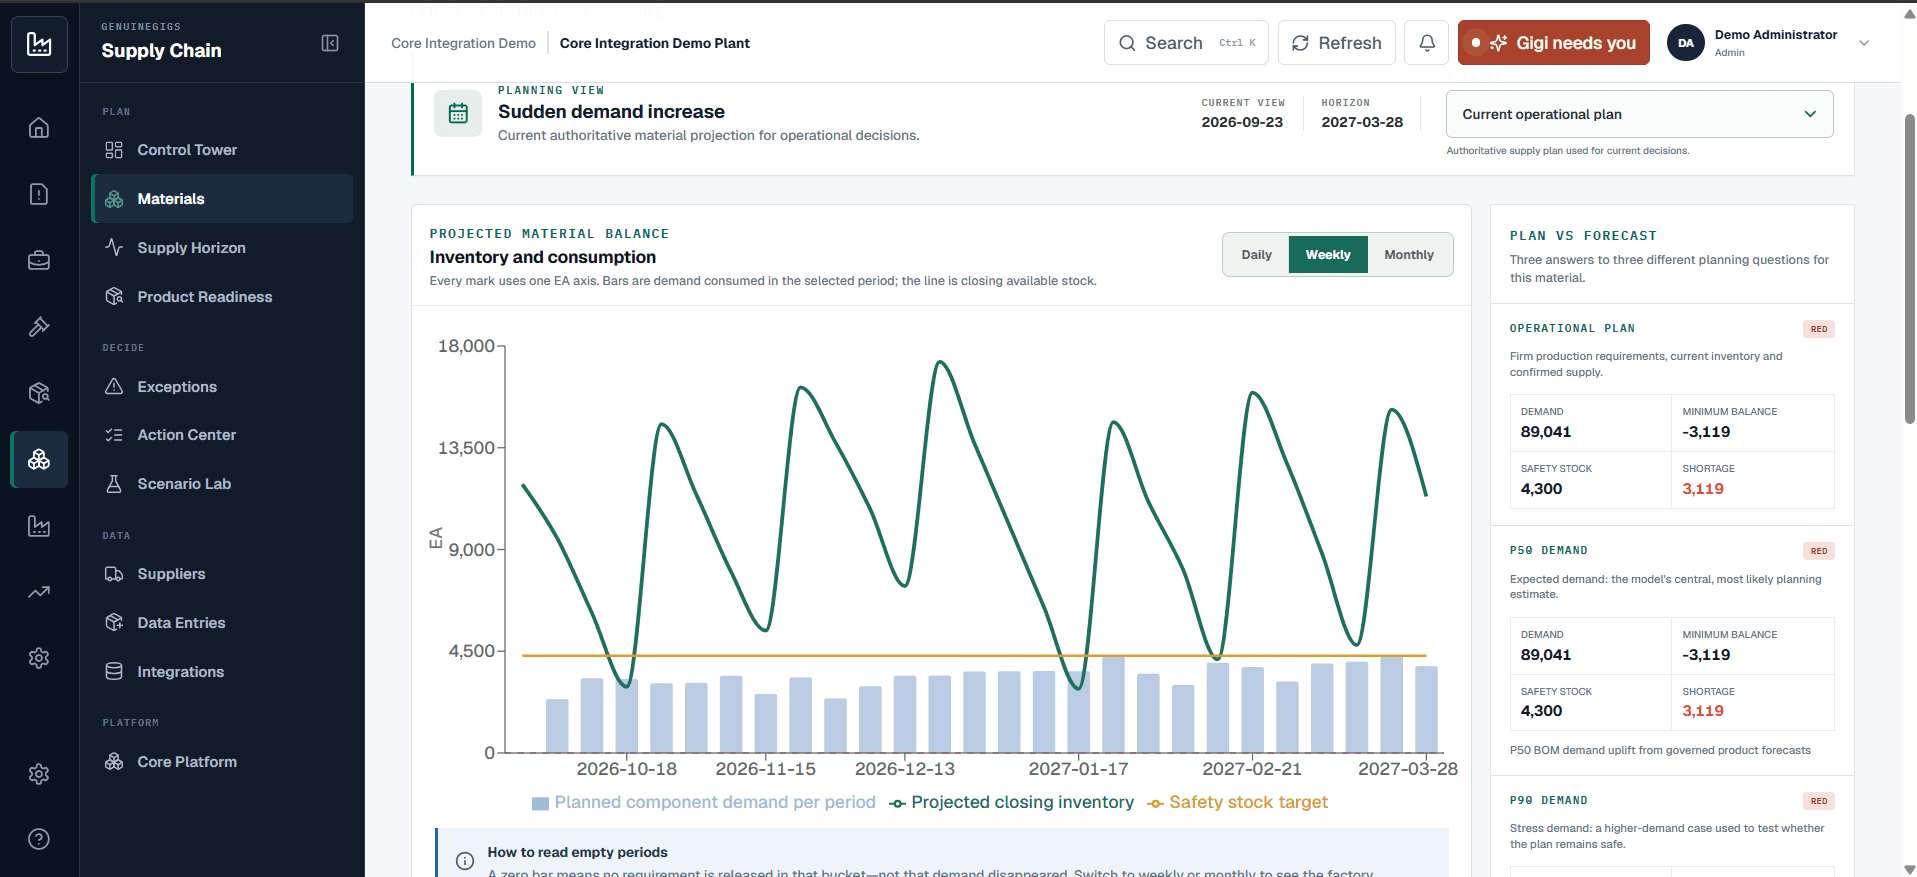Open the trending line icon in rail
The width and height of the screenshot is (1917, 877).
pos(39,592)
